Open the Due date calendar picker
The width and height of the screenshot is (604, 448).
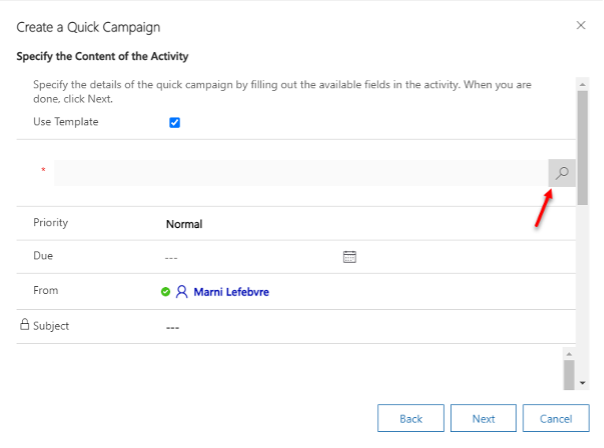(x=350, y=257)
